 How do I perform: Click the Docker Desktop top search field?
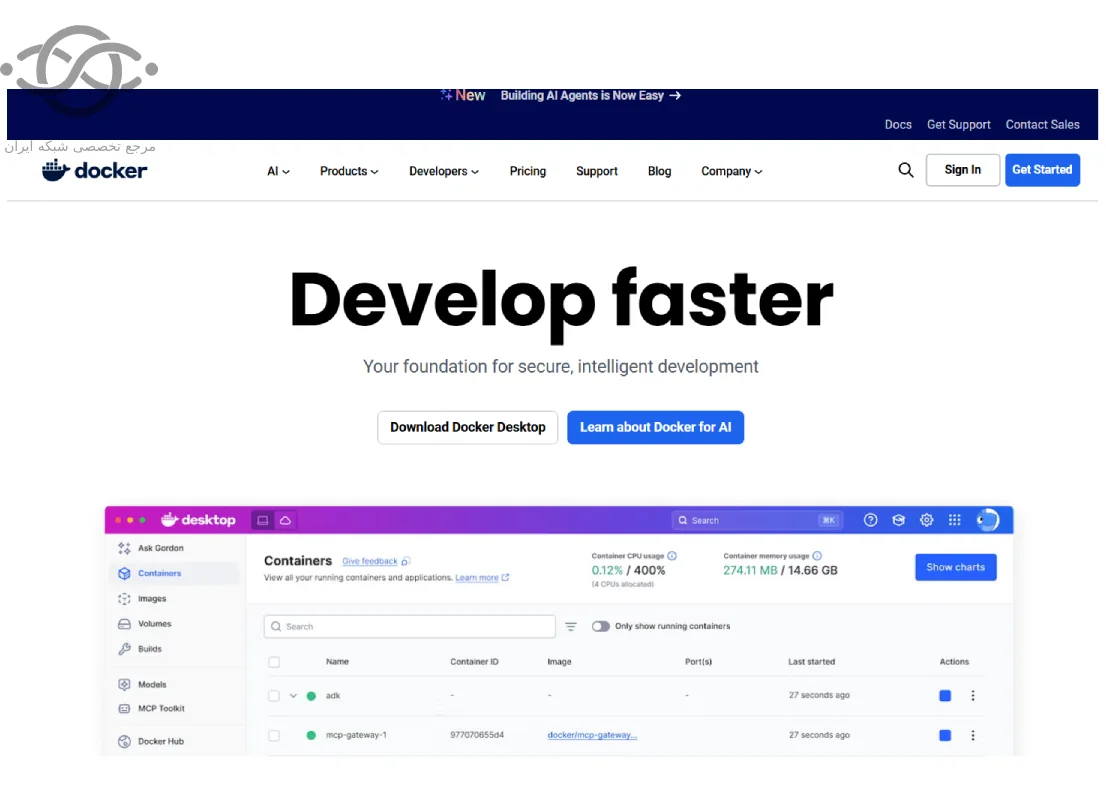tap(757, 521)
